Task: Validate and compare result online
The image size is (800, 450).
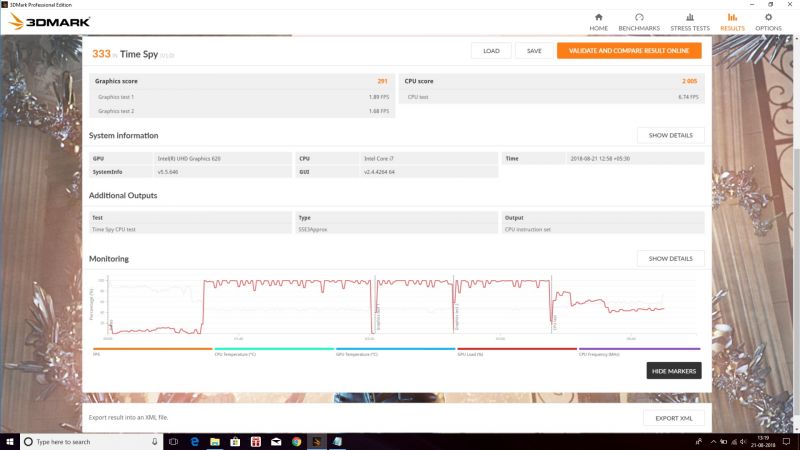Action: (629, 51)
